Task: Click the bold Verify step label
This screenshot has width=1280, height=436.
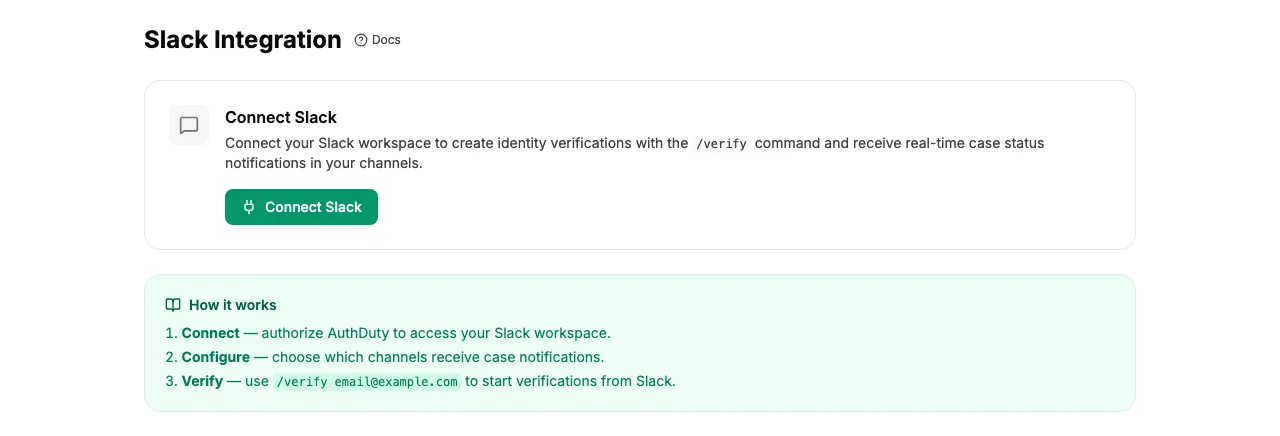Action: (202, 381)
